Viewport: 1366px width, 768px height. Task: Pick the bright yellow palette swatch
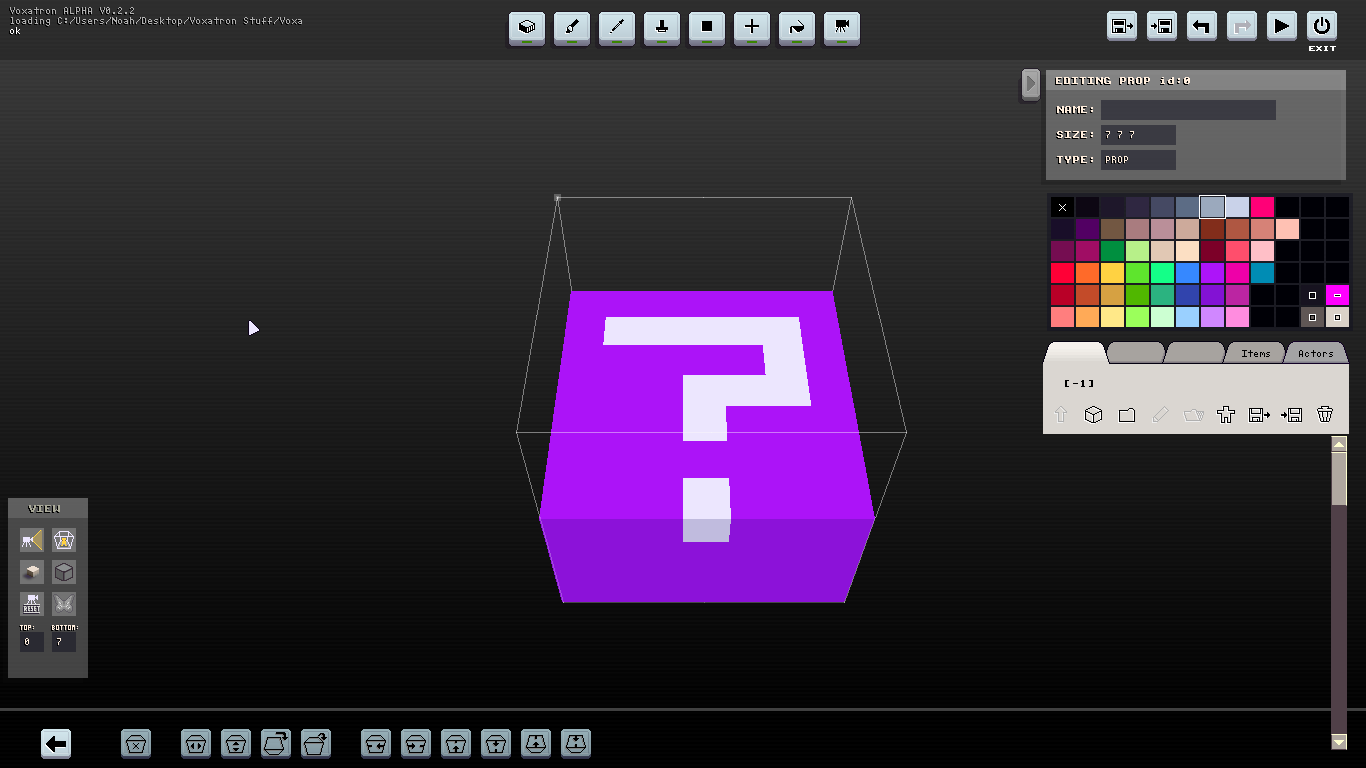coord(1112,273)
